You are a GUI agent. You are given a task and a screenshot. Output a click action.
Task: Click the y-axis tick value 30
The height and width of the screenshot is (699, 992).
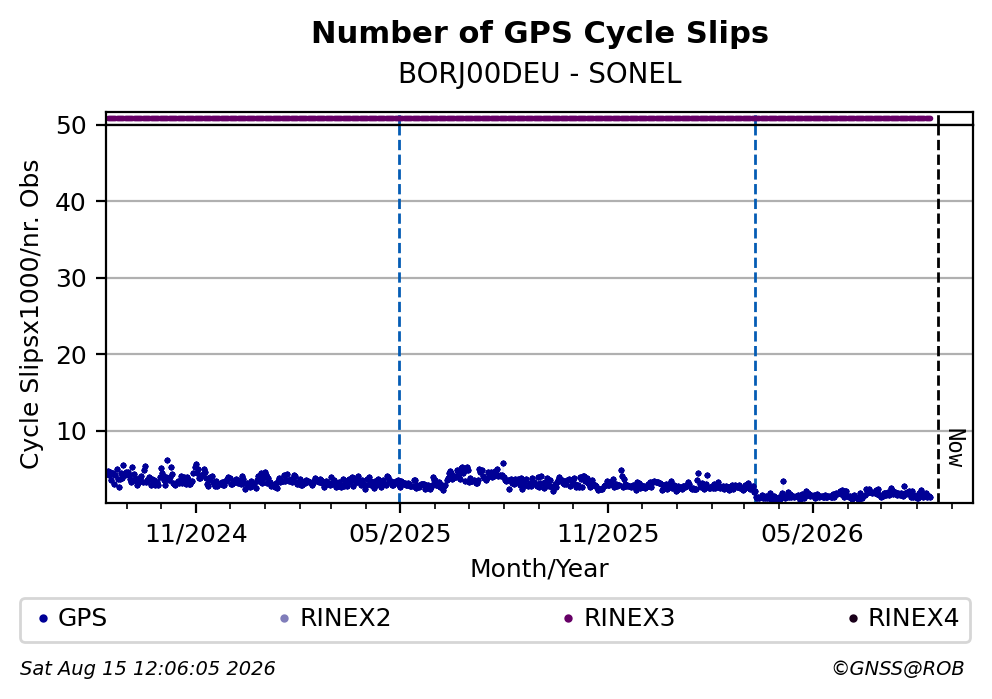click(71, 278)
